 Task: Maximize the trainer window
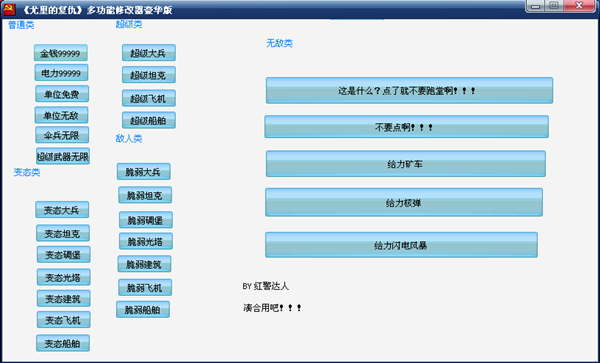pos(554,6)
